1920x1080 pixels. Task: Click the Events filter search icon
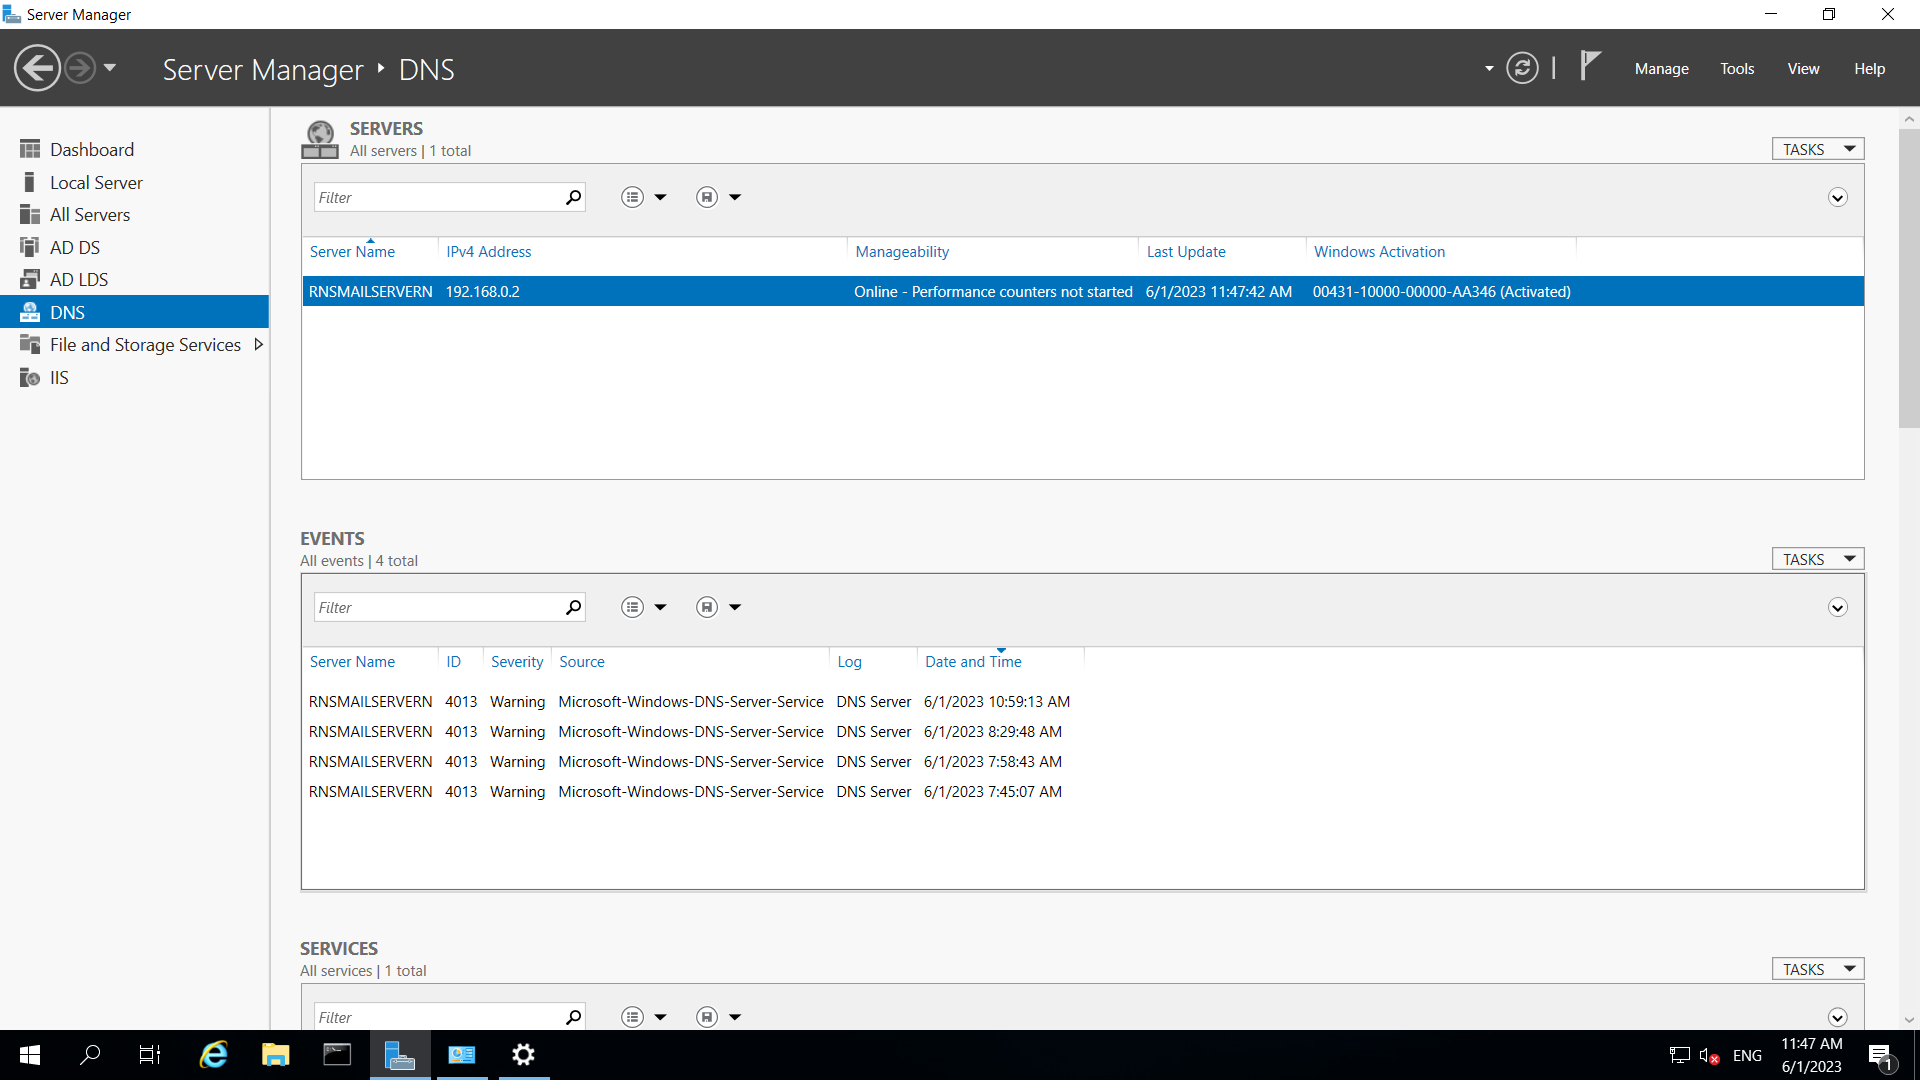573,607
